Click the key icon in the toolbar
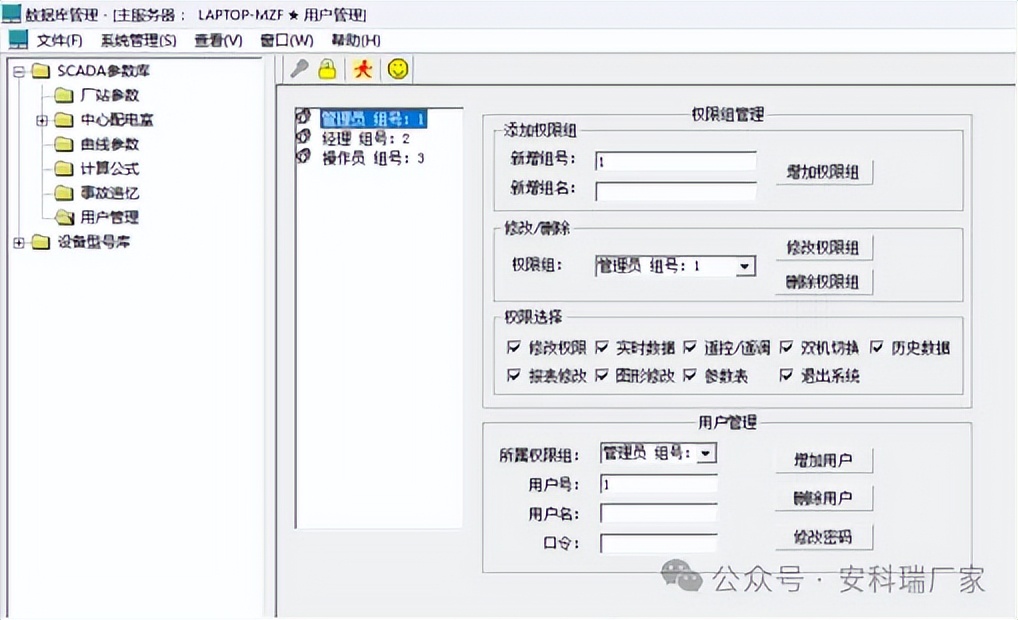This screenshot has height=620, width=1018. pos(299,68)
